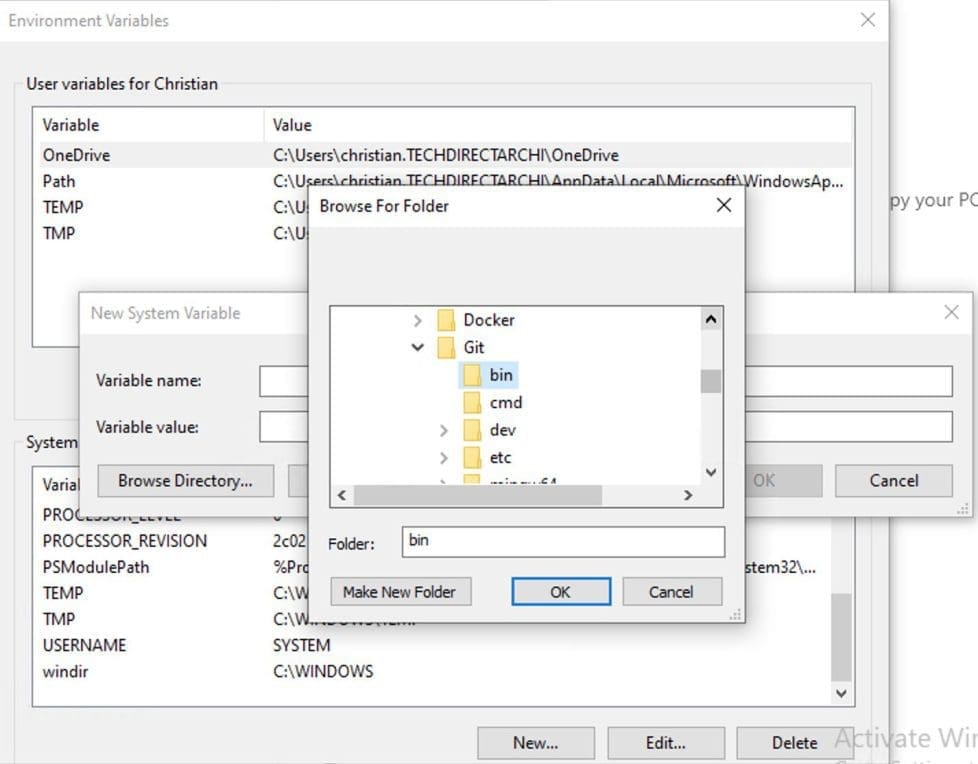Click the Browse Directory button
This screenshot has width=978, height=764.
click(x=185, y=481)
